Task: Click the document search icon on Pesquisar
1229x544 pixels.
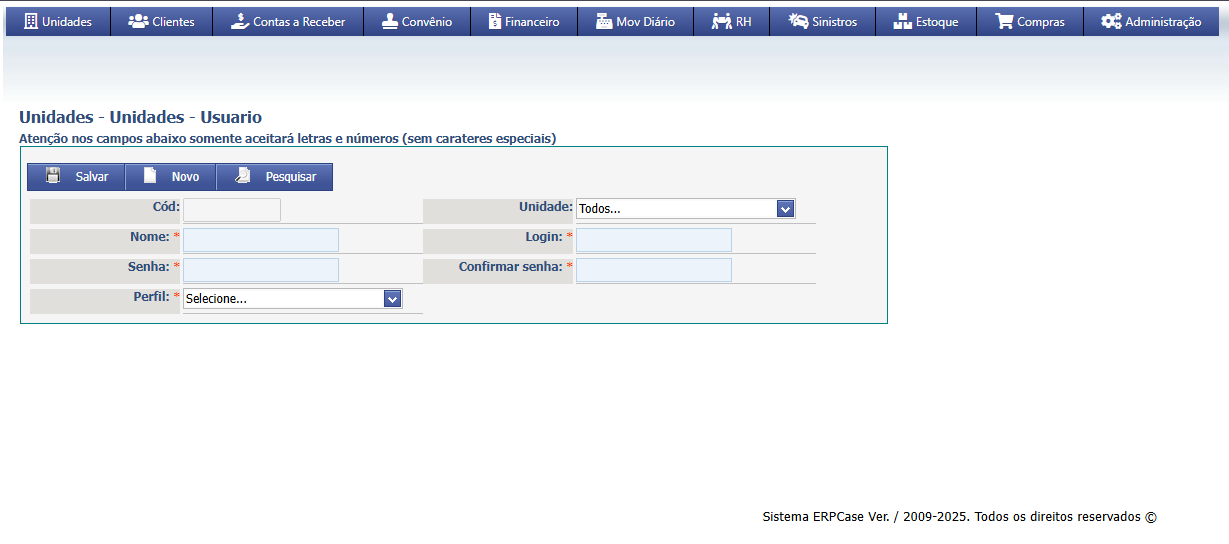Action: coord(242,176)
